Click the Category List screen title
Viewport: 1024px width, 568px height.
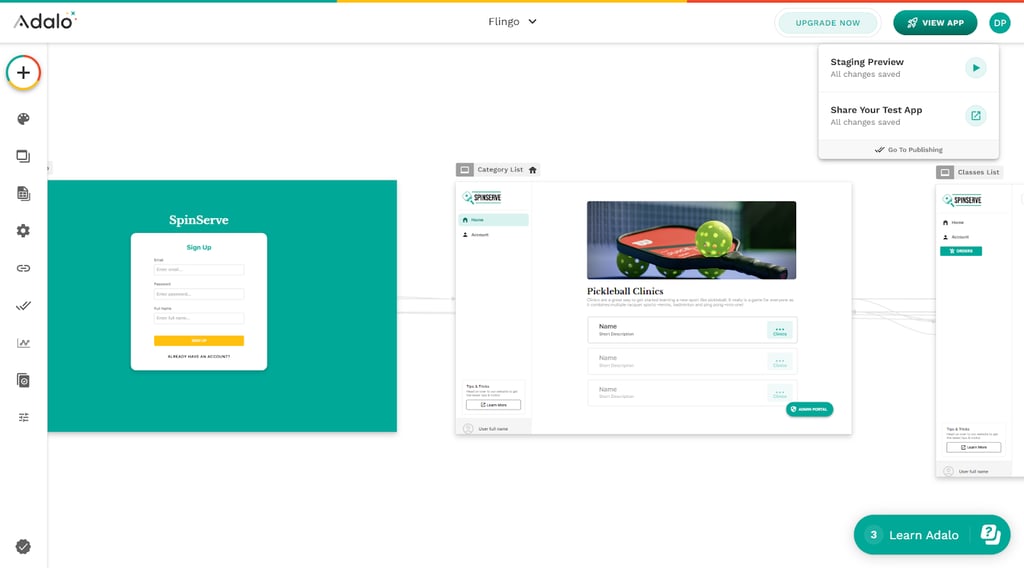pos(500,170)
